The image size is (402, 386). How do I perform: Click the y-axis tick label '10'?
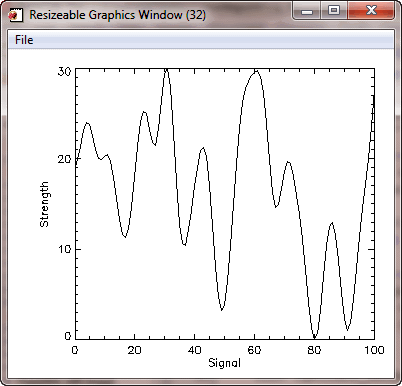[64, 249]
